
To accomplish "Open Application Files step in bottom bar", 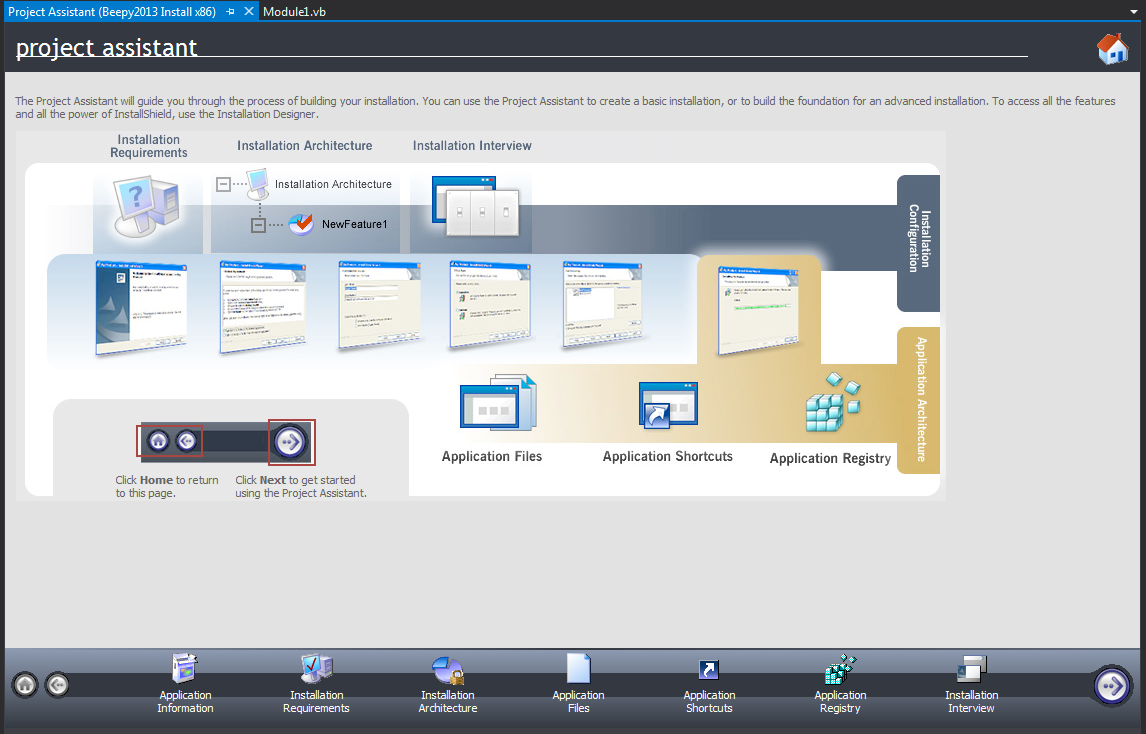I will coord(578,669).
